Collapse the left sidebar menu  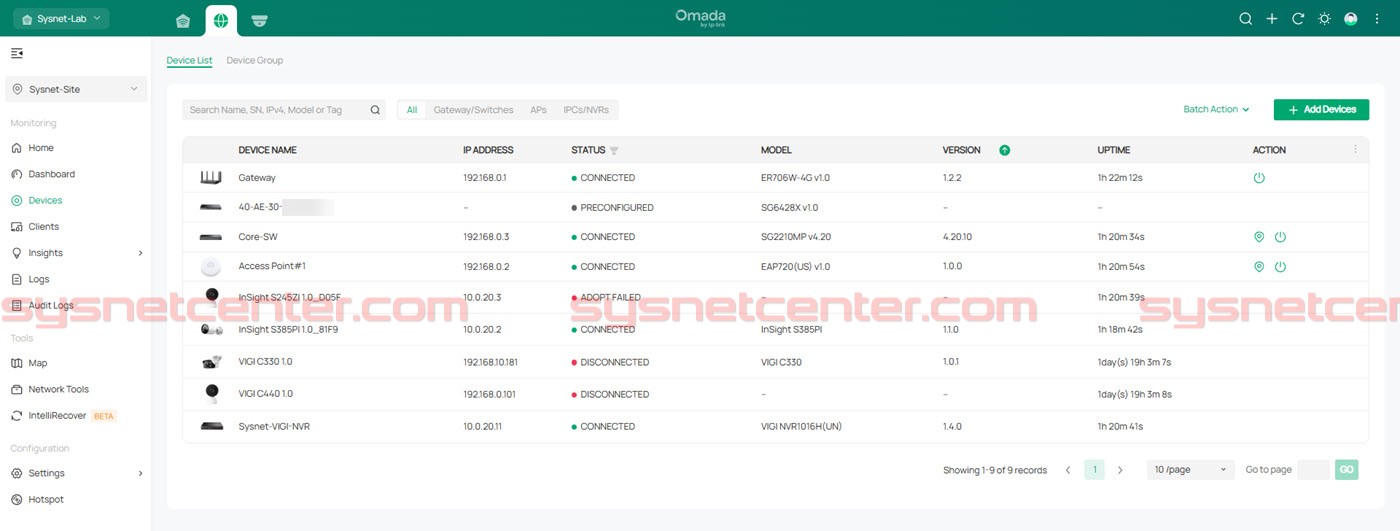(17, 53)
